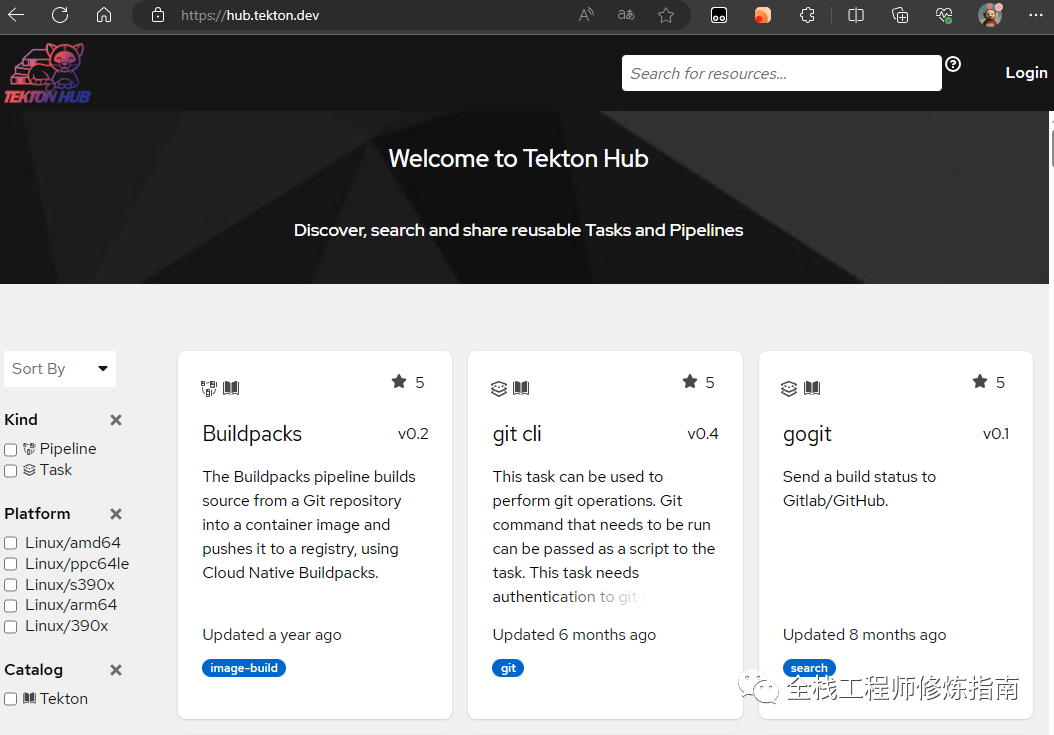The height and width of the screenshot is (735, 1054).
Task: Enable the Pipeline kind filter
Action: (x=11, y=450)
